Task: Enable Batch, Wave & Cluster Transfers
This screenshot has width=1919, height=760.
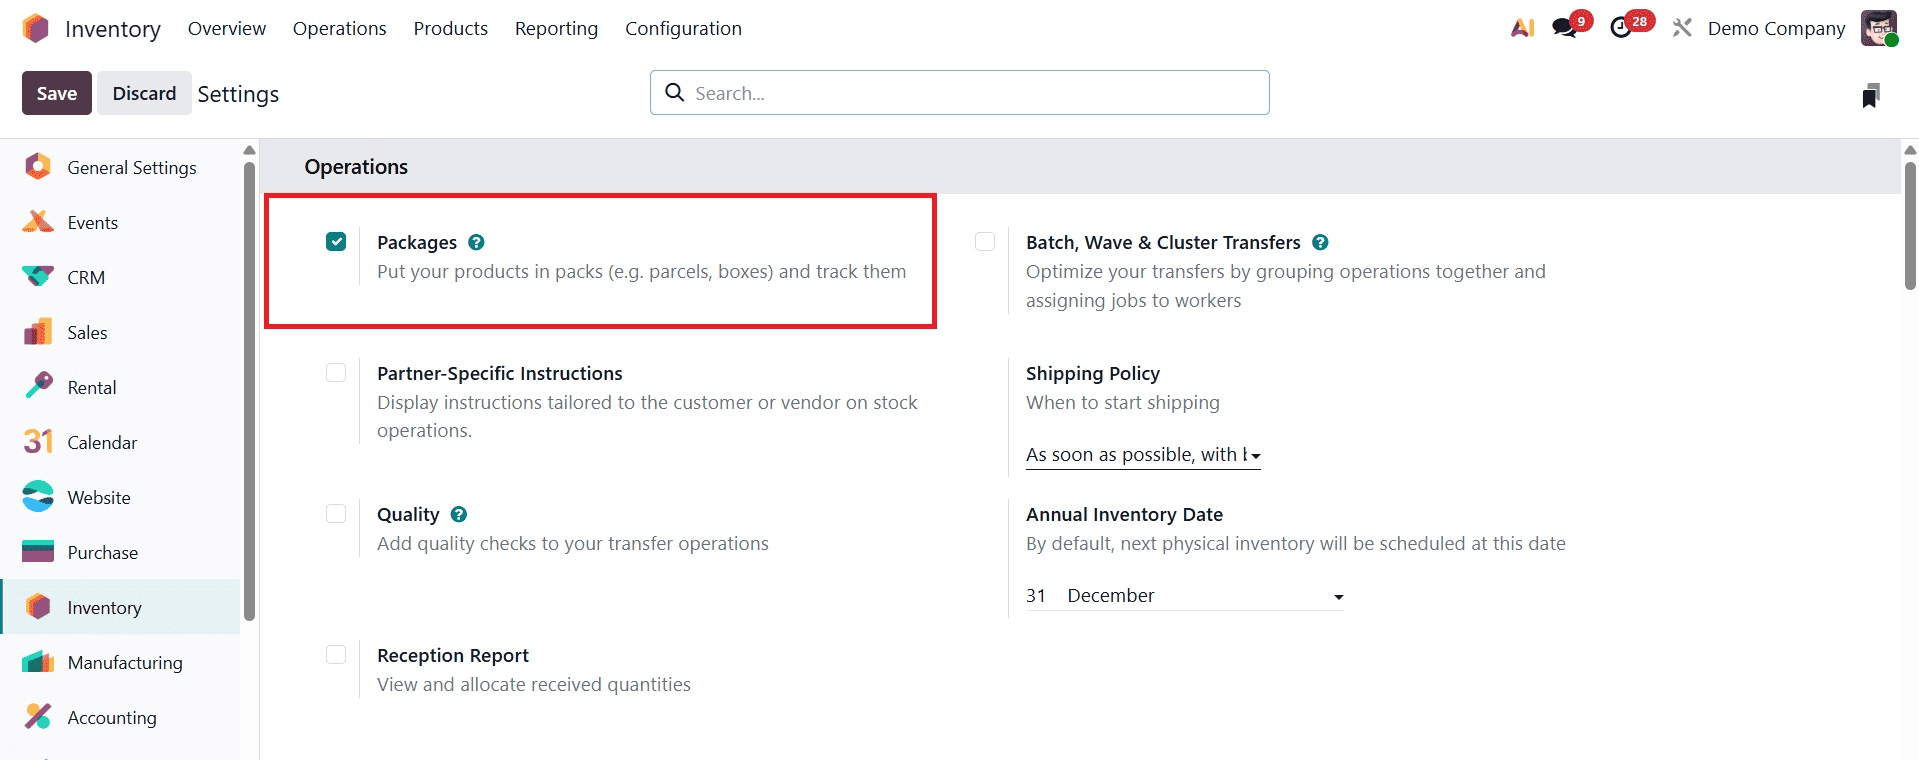Action: coord(985,241)
